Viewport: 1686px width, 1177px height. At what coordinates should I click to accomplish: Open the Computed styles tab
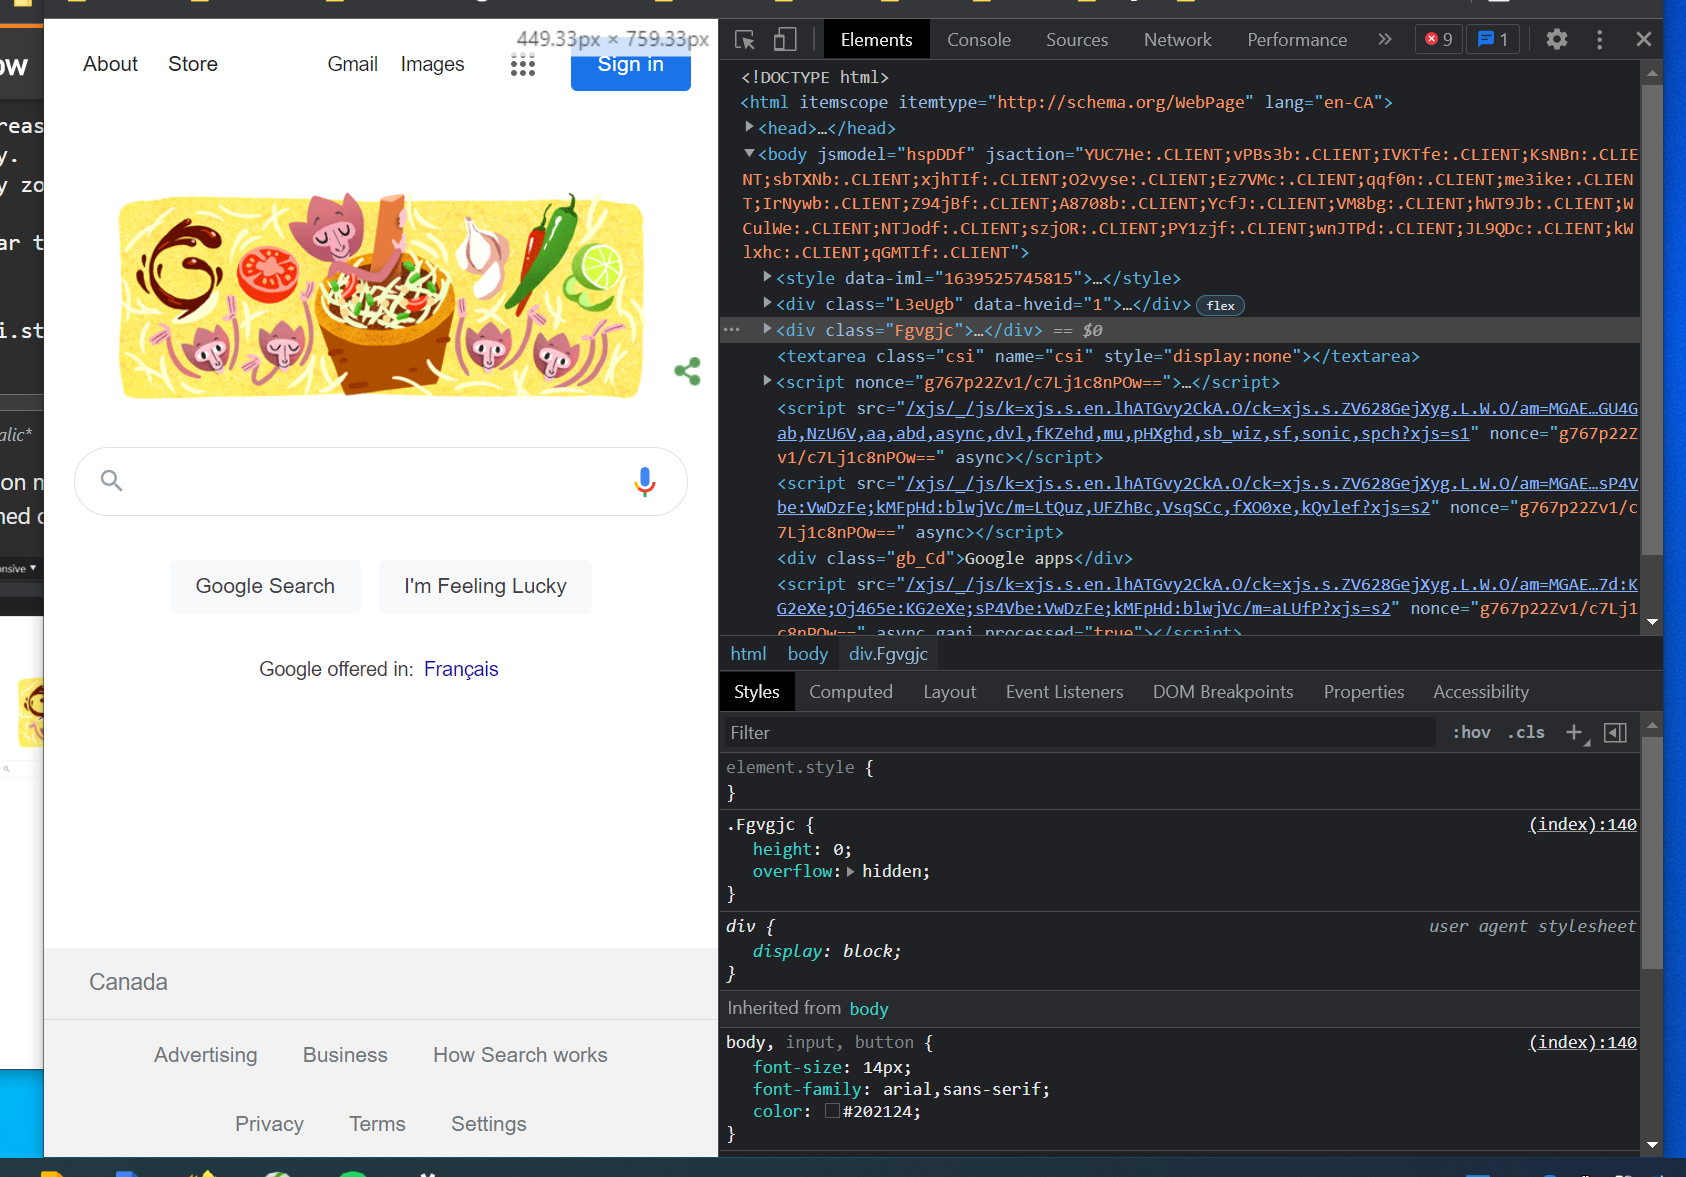(x=851, y=692)
